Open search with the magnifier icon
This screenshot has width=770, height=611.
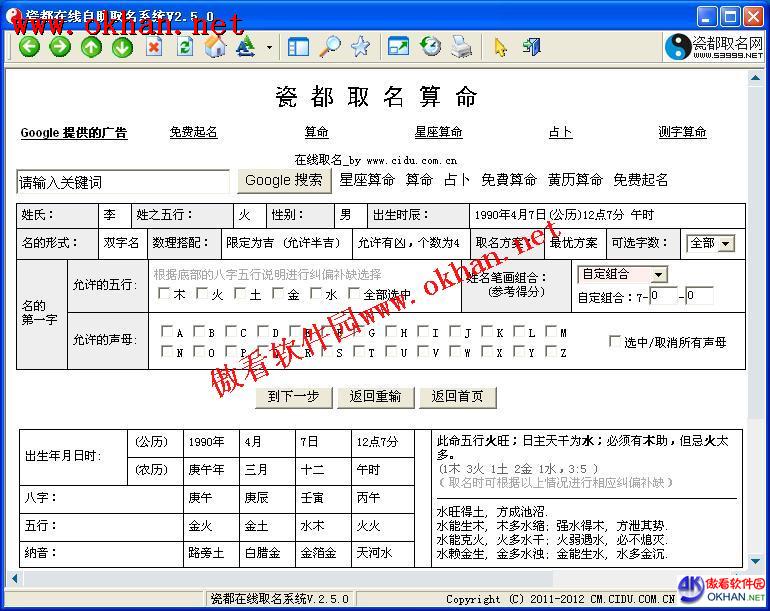coord(330,47)
